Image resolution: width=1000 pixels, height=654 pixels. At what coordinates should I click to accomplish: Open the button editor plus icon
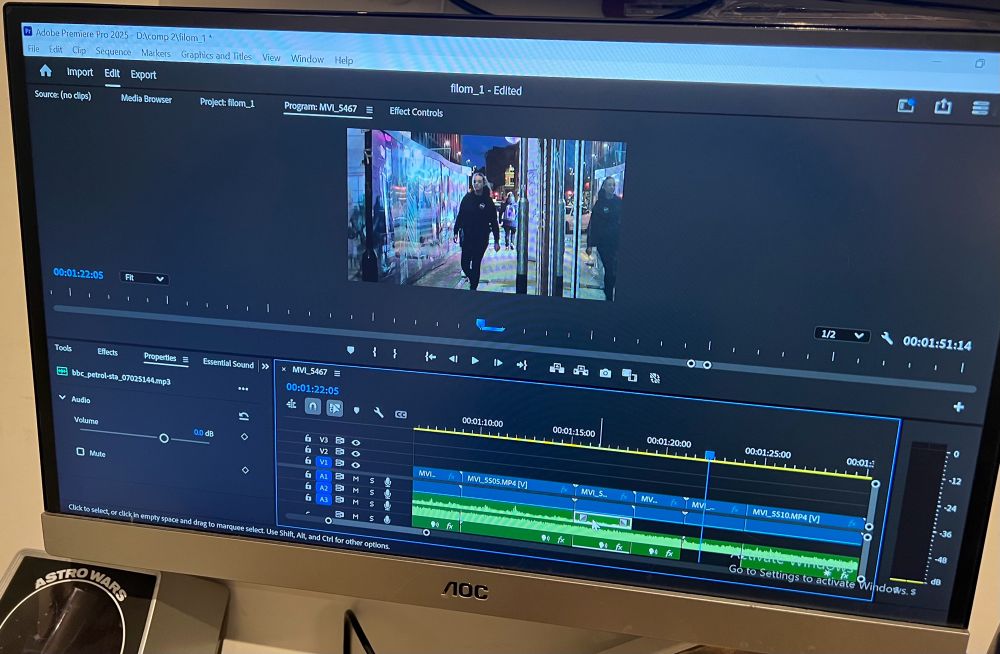959,407
